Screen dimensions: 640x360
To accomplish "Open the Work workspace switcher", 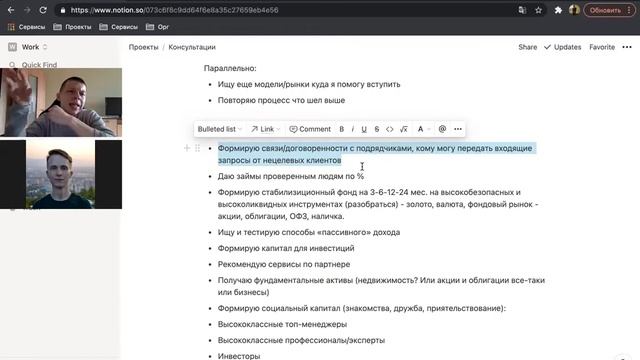I will (x=28, y=47).
